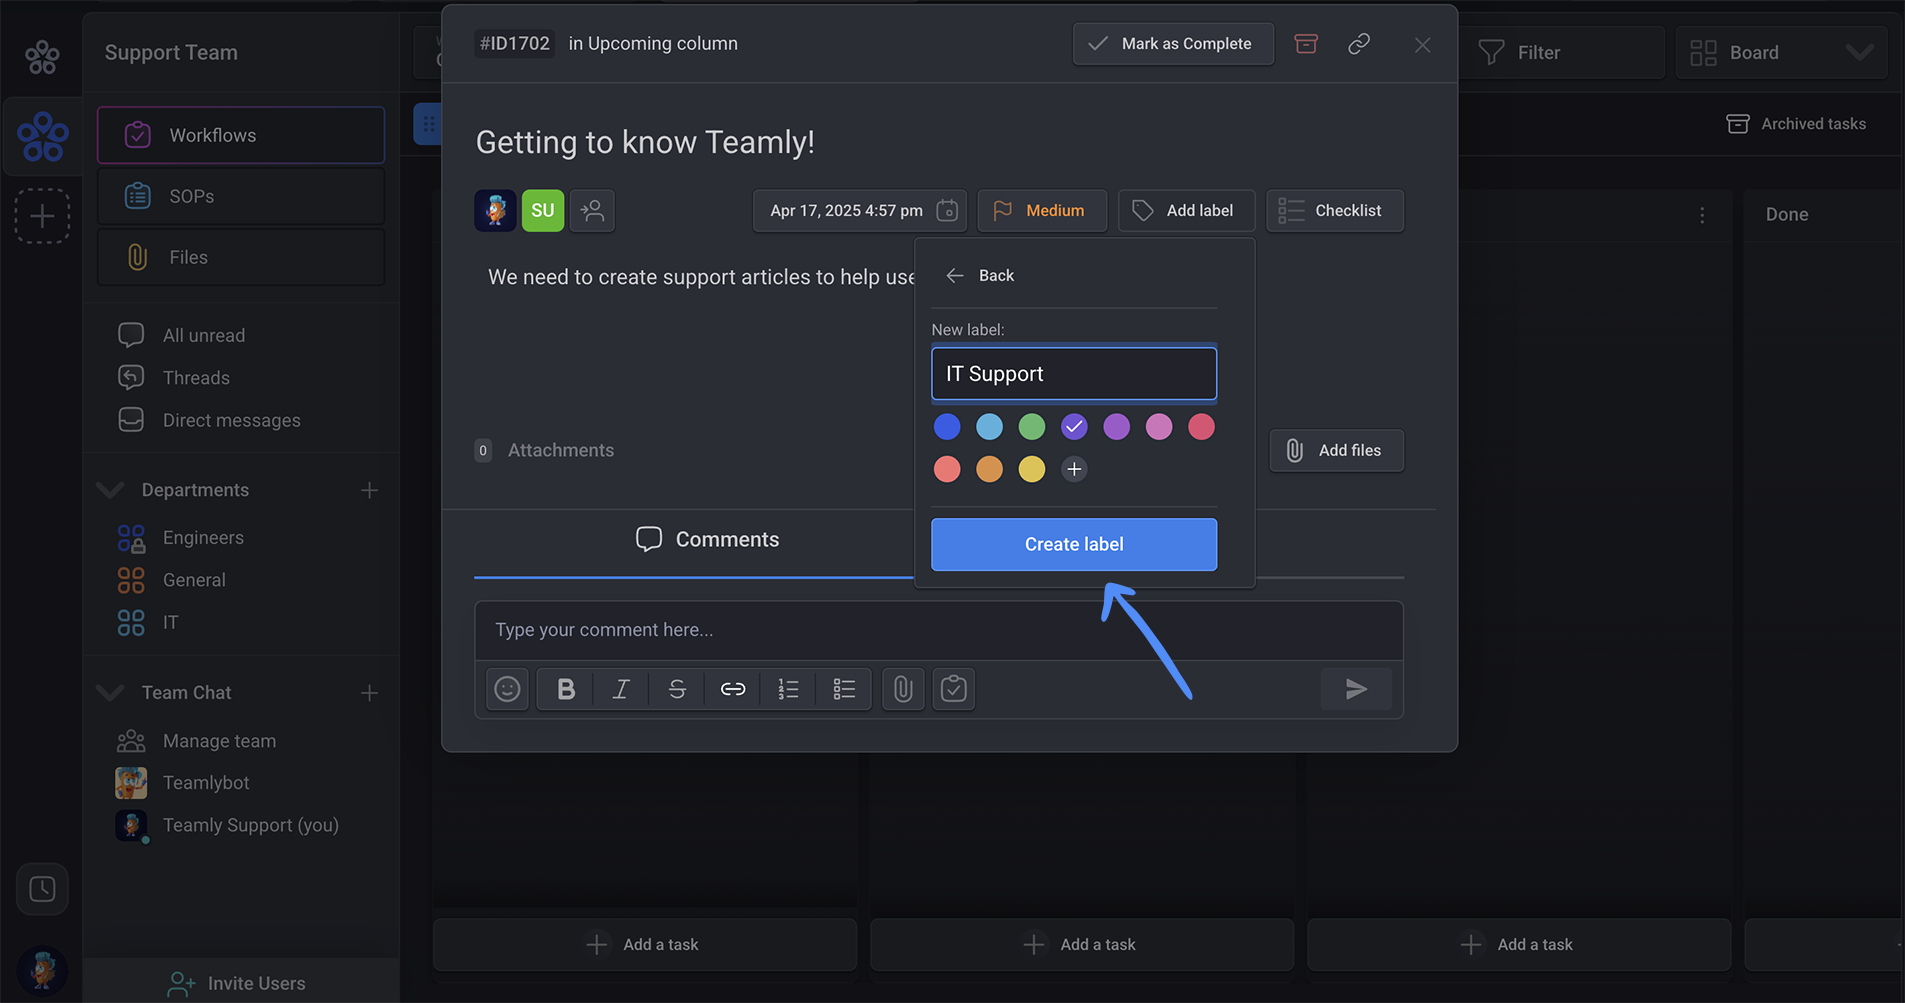Select the light blue label color
This screenshot has height=1003, width=1905.
click(x=989, y=427)
